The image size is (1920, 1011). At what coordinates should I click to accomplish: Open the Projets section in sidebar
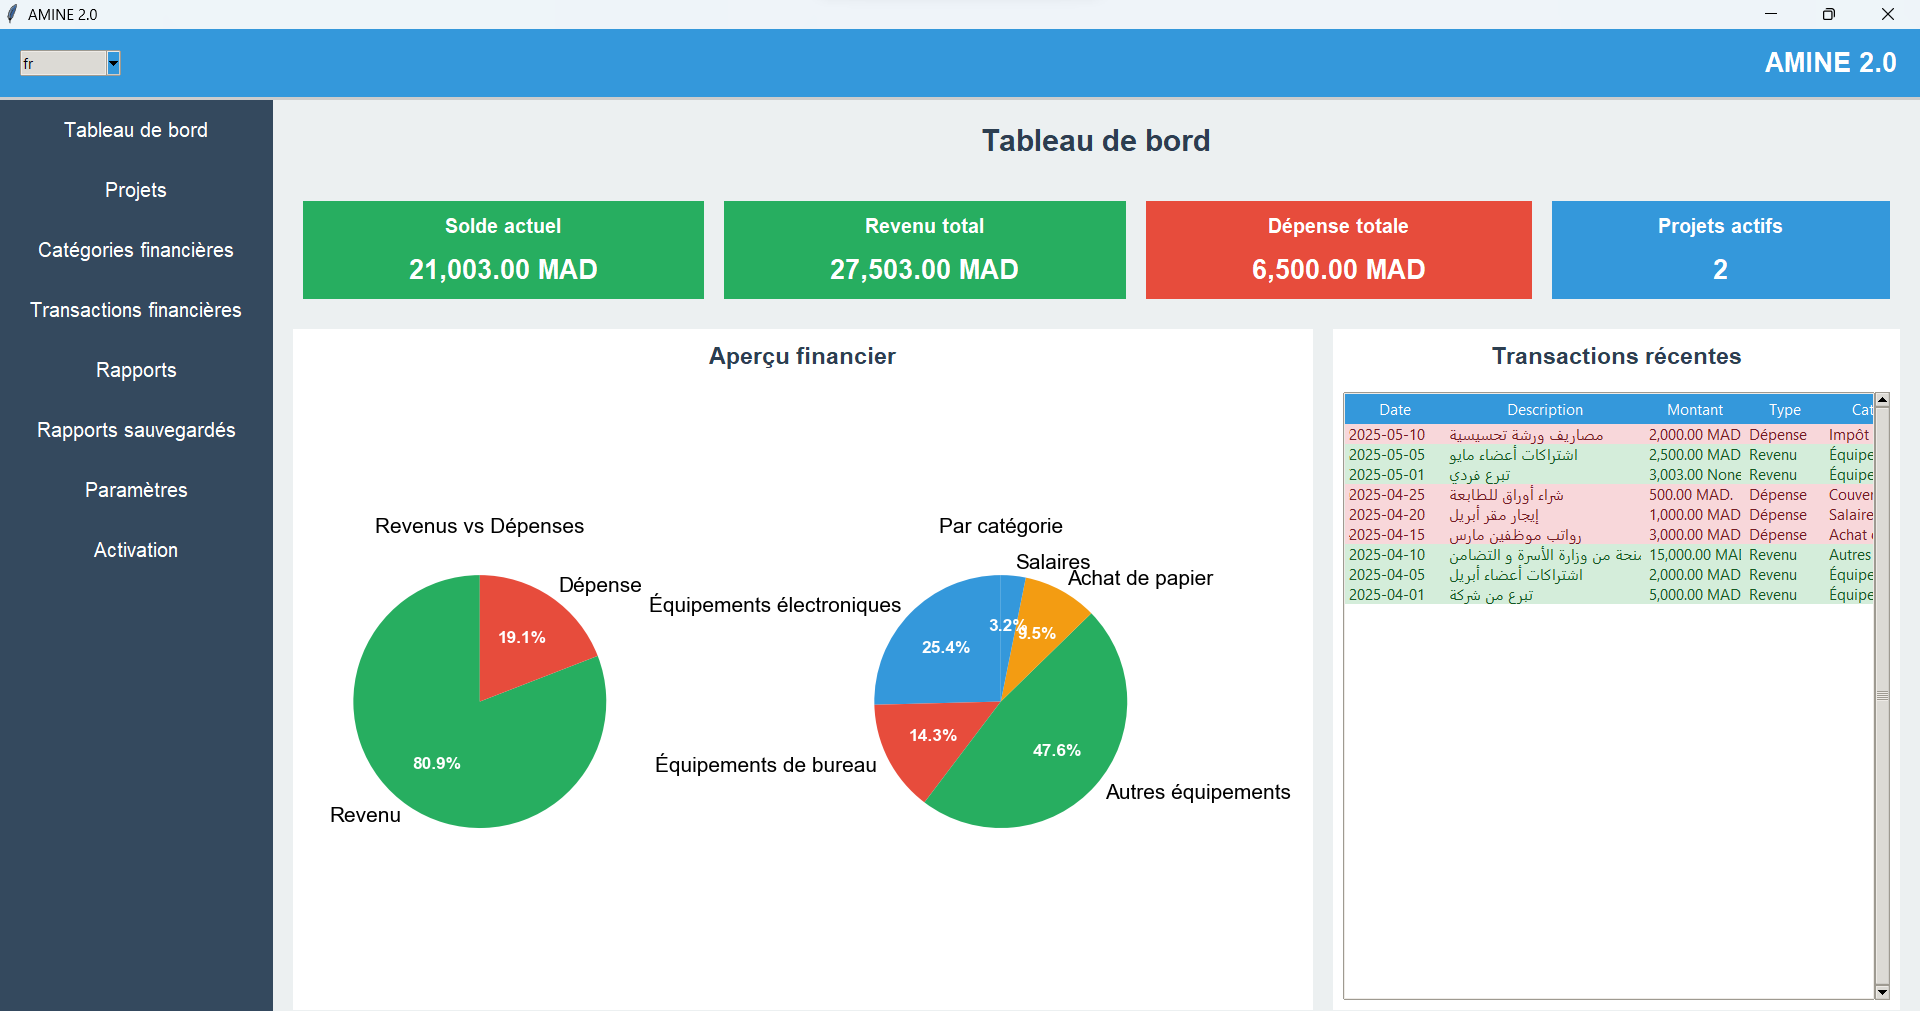tap(136, 190)
